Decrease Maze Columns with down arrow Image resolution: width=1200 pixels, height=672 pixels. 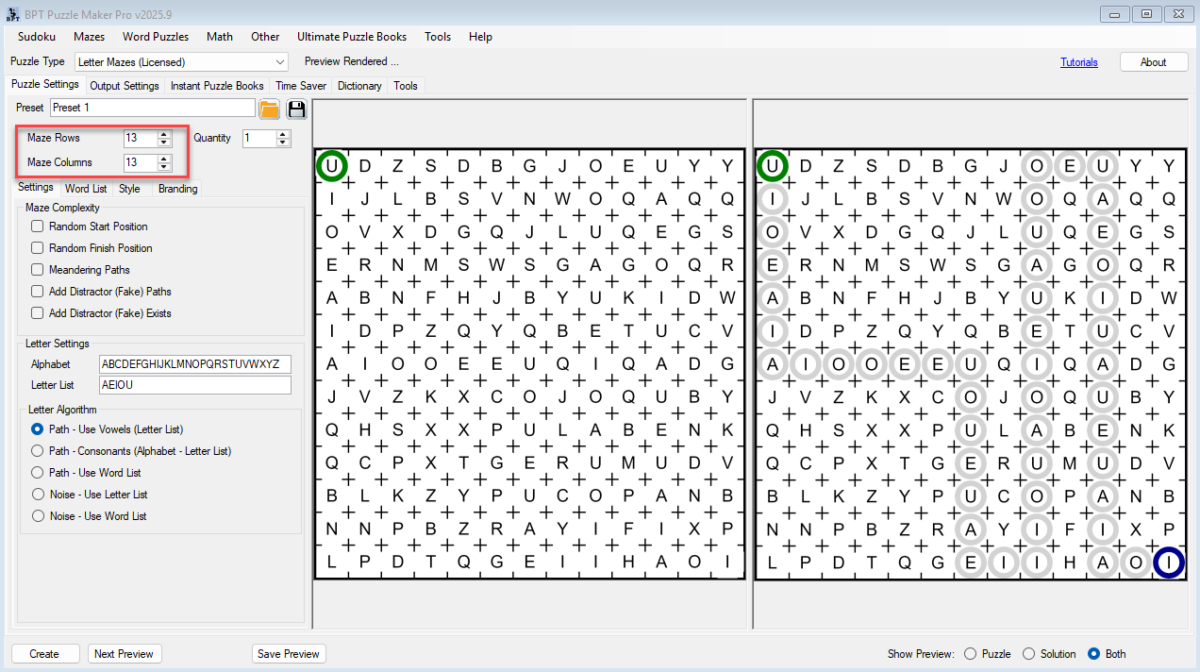pos(164,166)
